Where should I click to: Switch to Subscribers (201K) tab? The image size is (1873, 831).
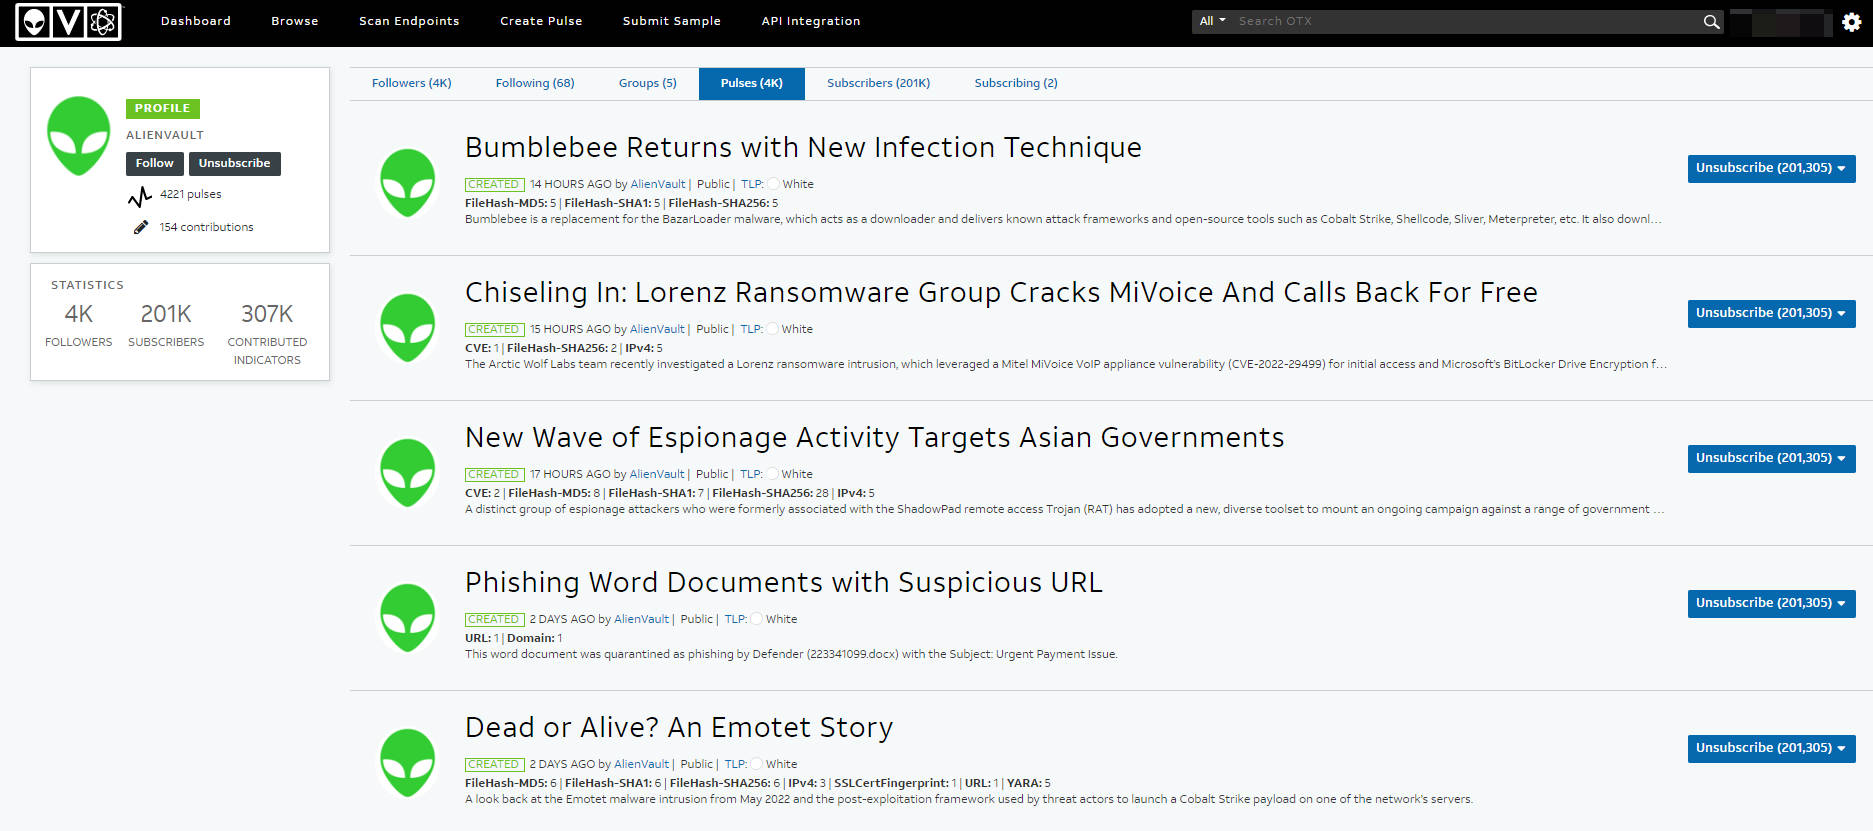click(x=879, y=83)
